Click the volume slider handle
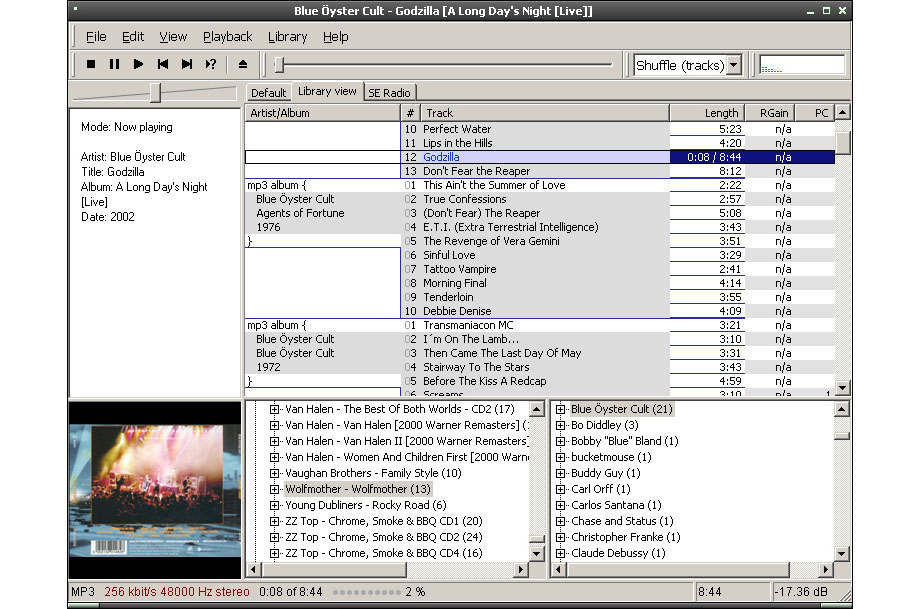 [x=155, y=93]
